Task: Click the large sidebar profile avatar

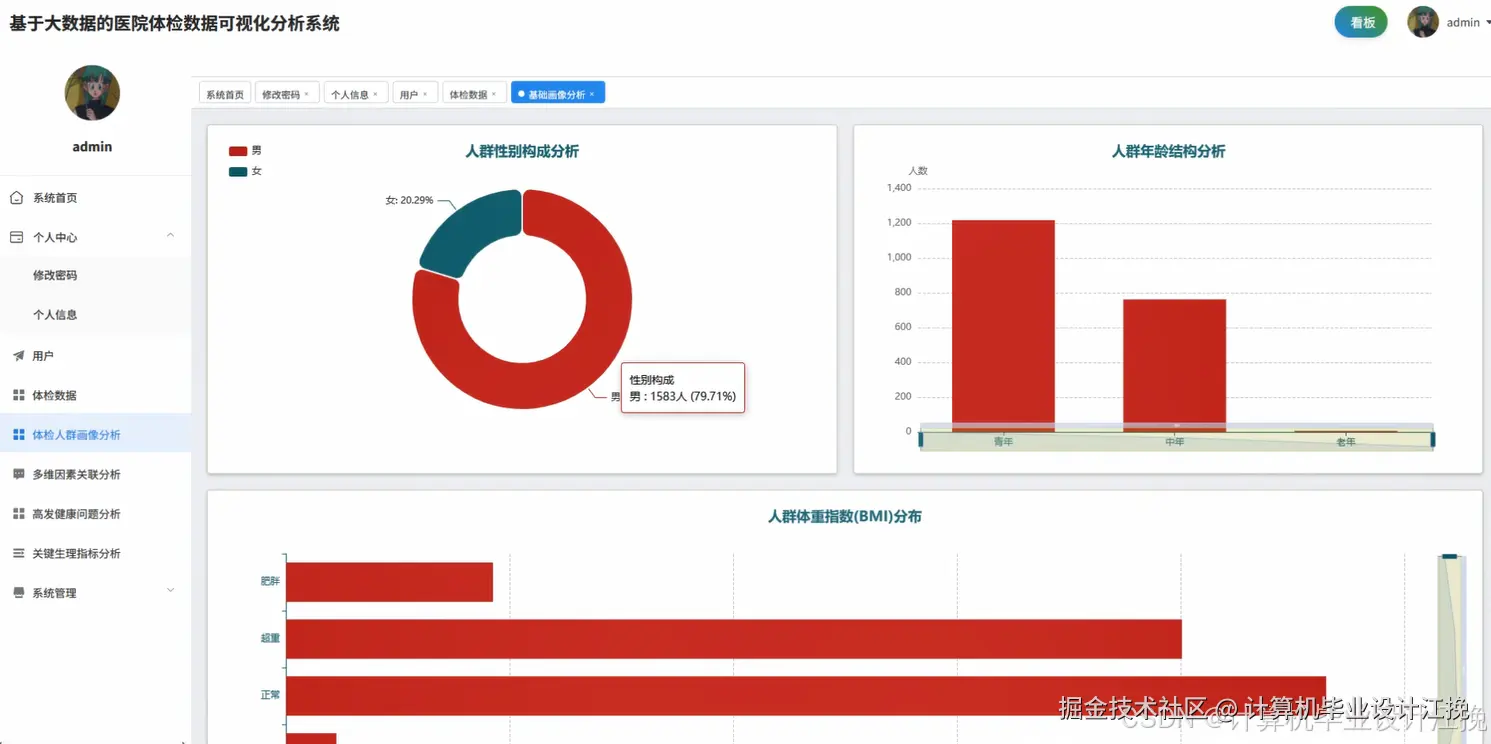Action: 92,93
